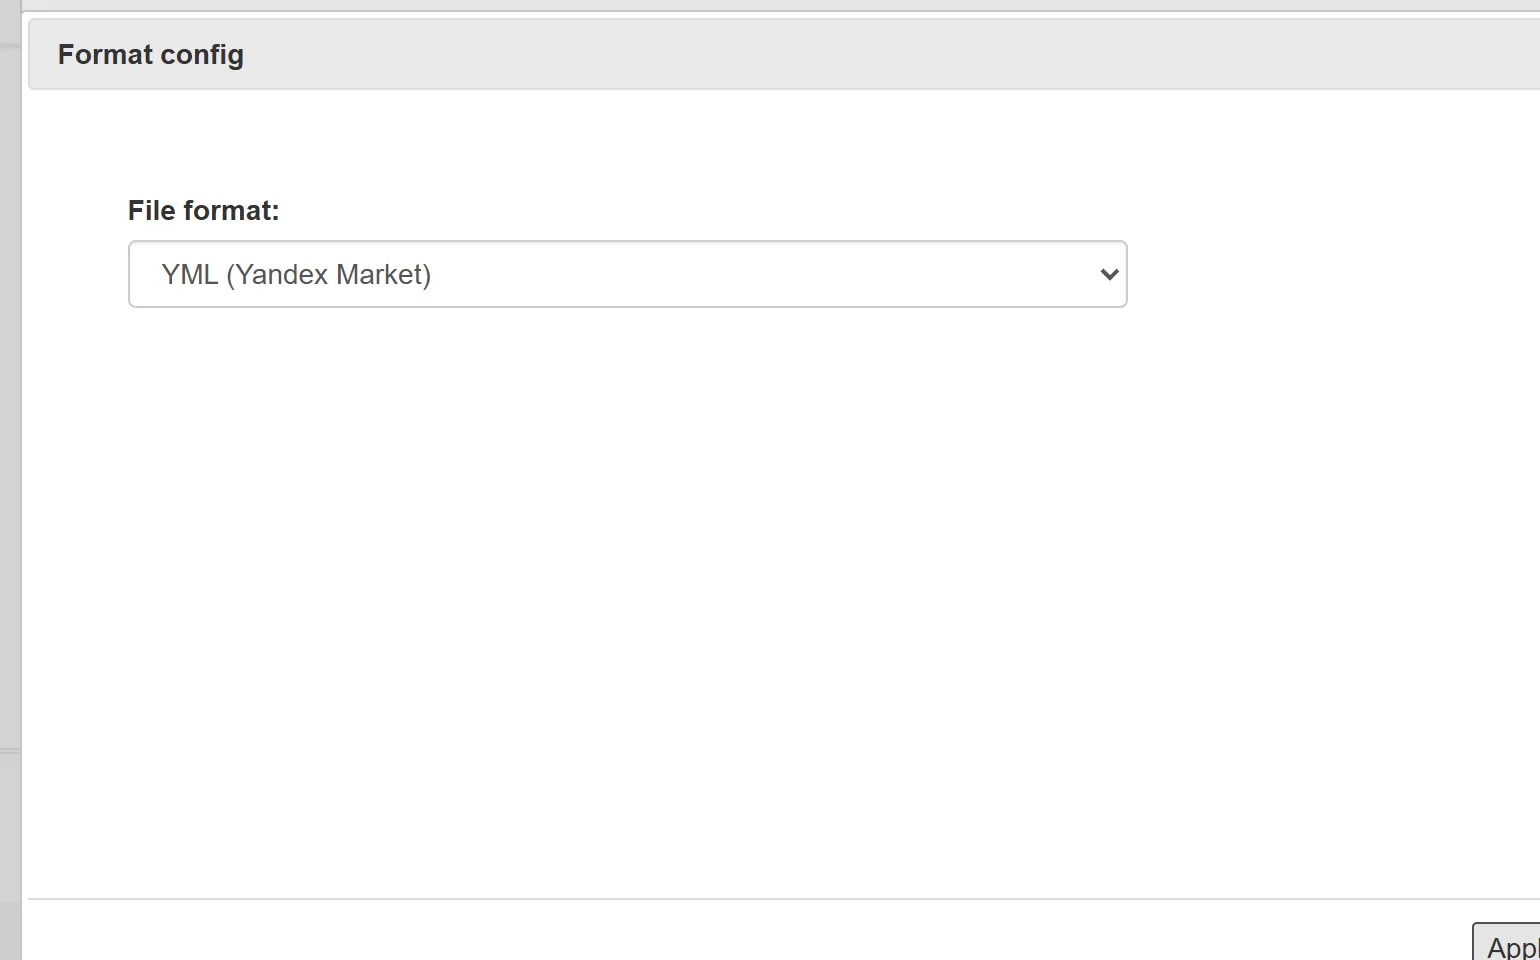Click the bold File format: caption
Viewport: 1540px width, 960px height.
click(203, 210)
